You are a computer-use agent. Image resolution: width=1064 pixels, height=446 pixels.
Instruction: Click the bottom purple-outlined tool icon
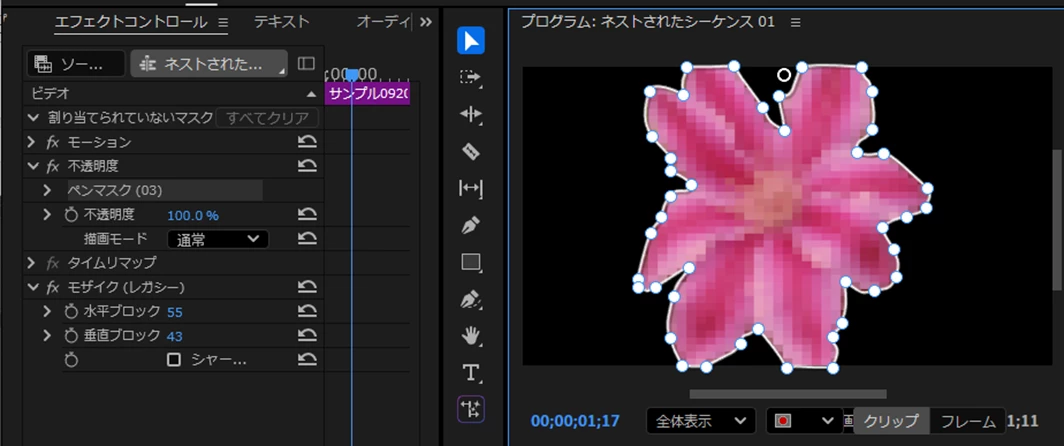[x=471, y=409]
